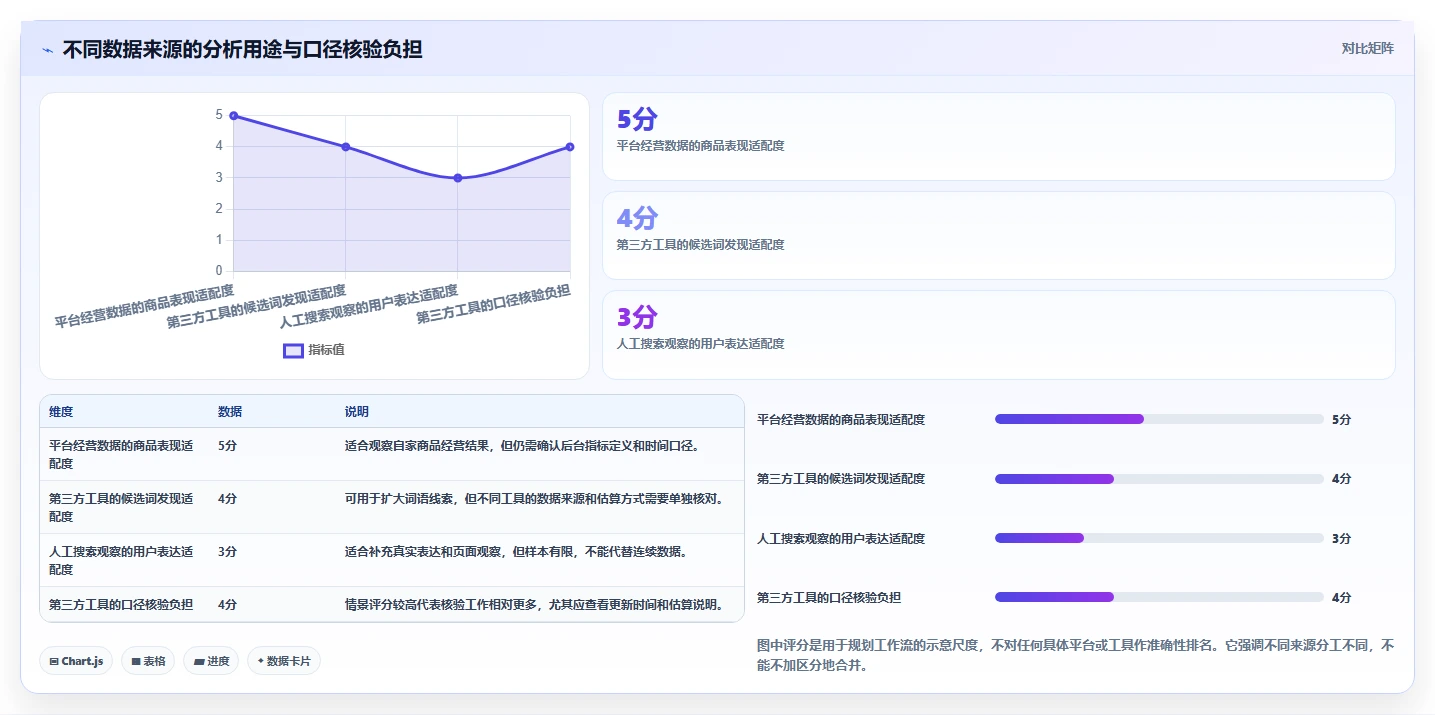1435x715 pixels.
Task: Click the Chart.js tag
Action: click(76, 661)
